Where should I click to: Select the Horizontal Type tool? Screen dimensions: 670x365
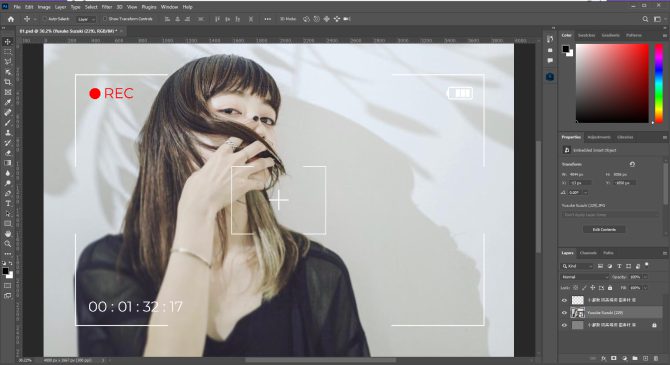(x=8, y=203)
